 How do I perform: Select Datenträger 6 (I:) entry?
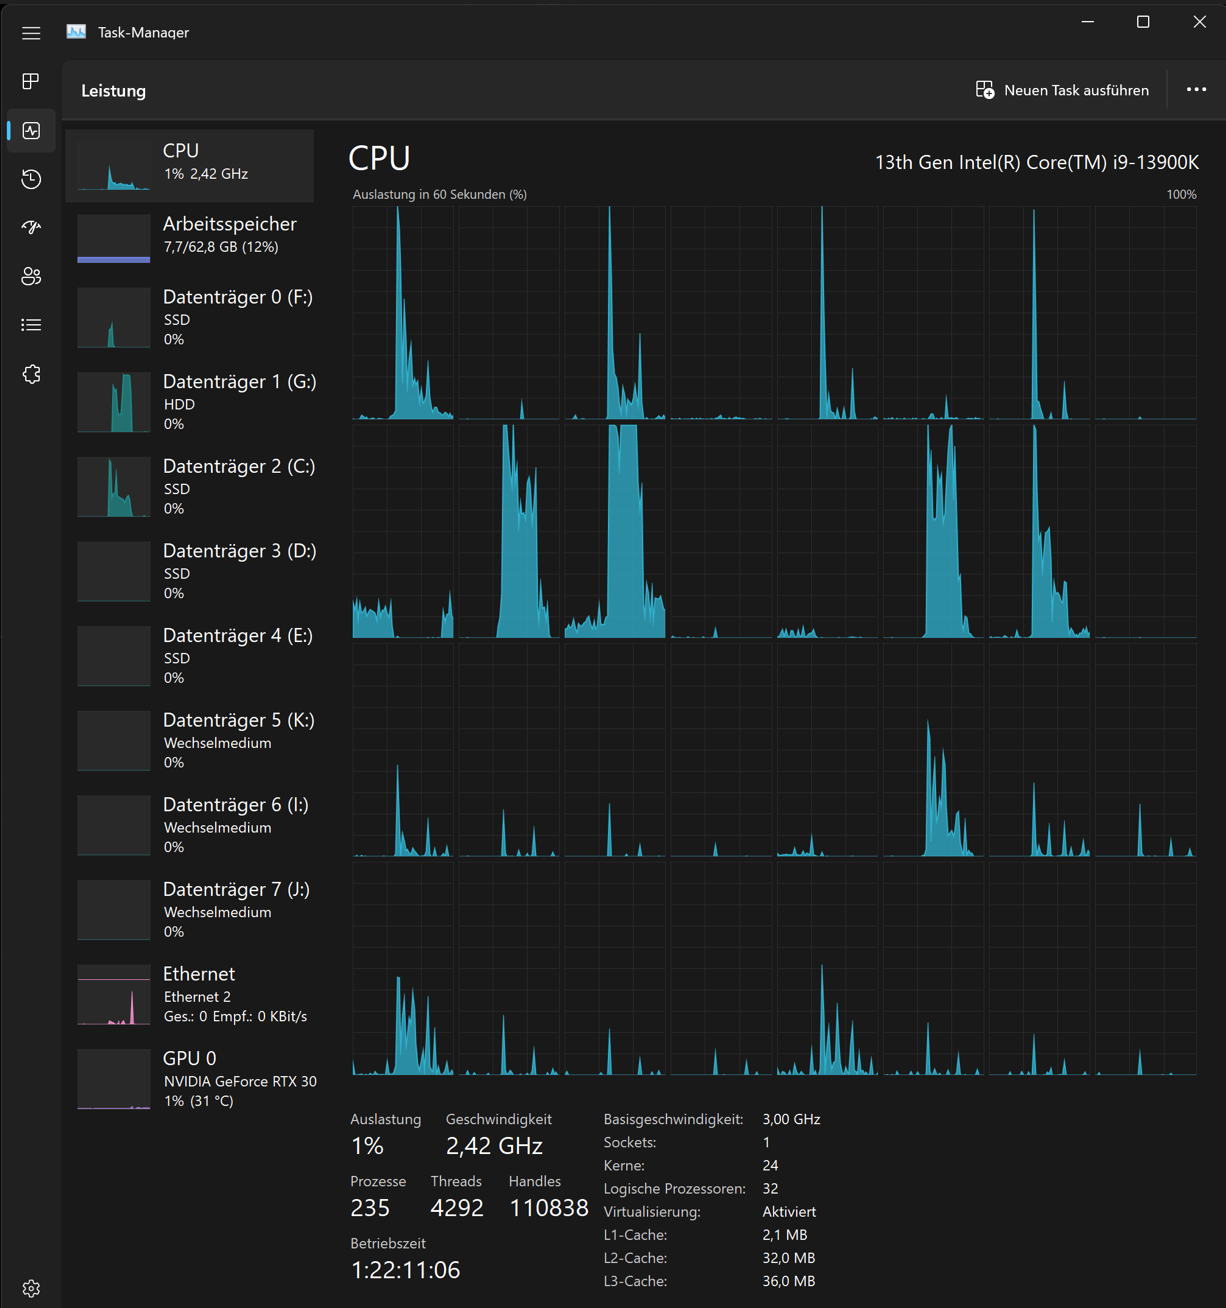[x=190, y=825]
